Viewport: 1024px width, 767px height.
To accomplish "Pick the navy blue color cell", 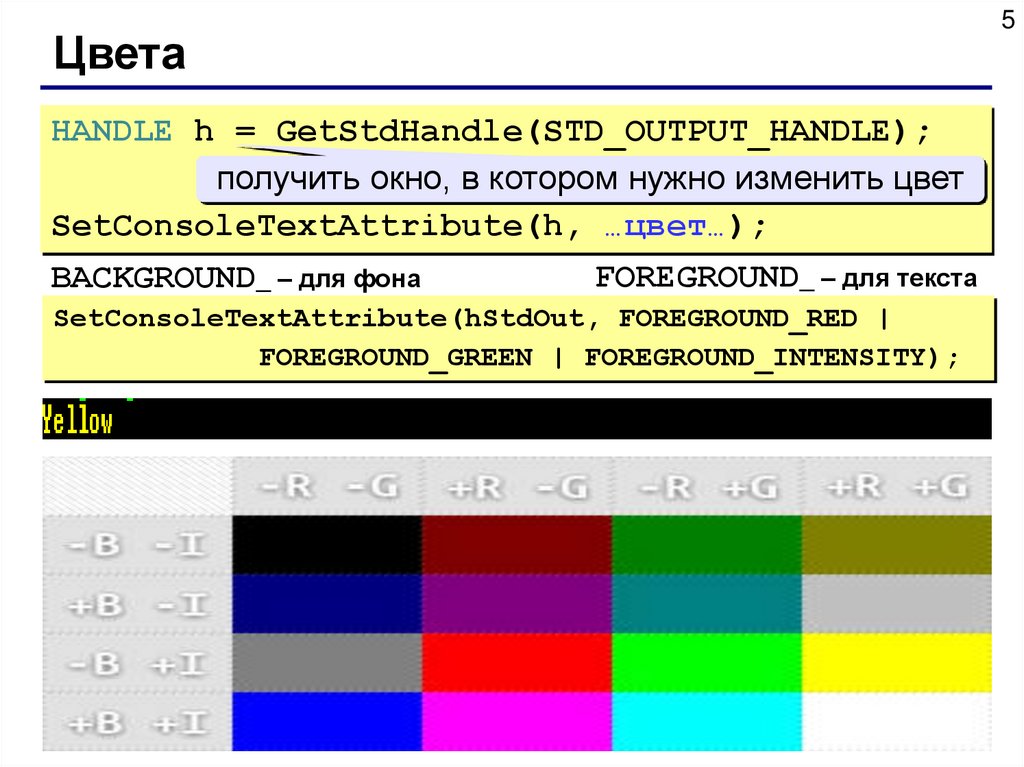I will (327, 604).
